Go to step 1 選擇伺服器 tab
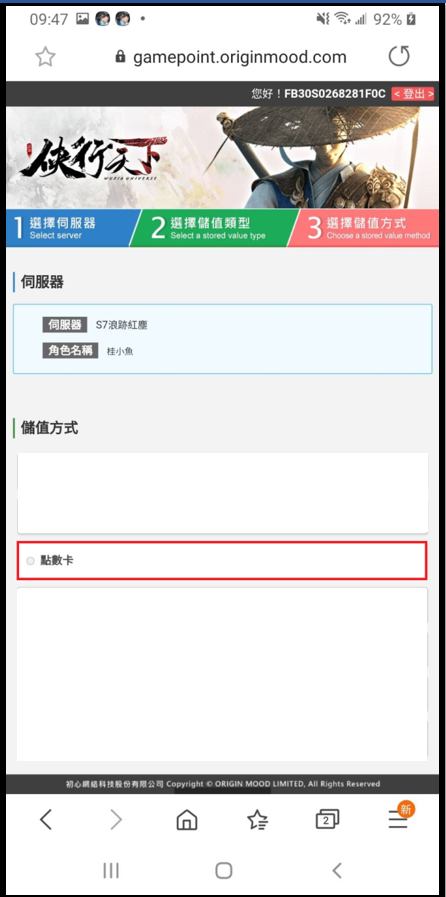 [x=71, y=228]
